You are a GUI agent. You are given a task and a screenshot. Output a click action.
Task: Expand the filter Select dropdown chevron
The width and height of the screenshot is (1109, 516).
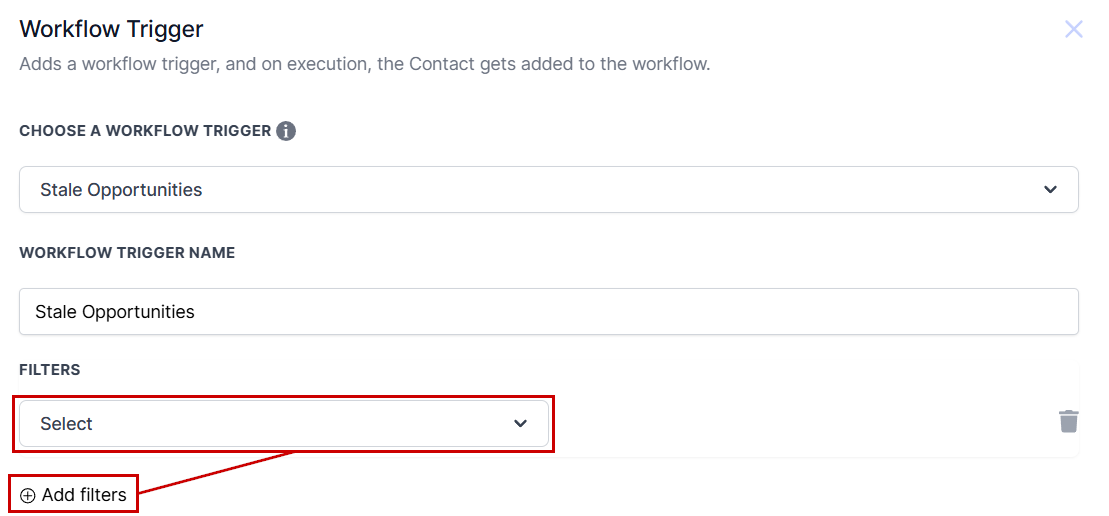521,423
